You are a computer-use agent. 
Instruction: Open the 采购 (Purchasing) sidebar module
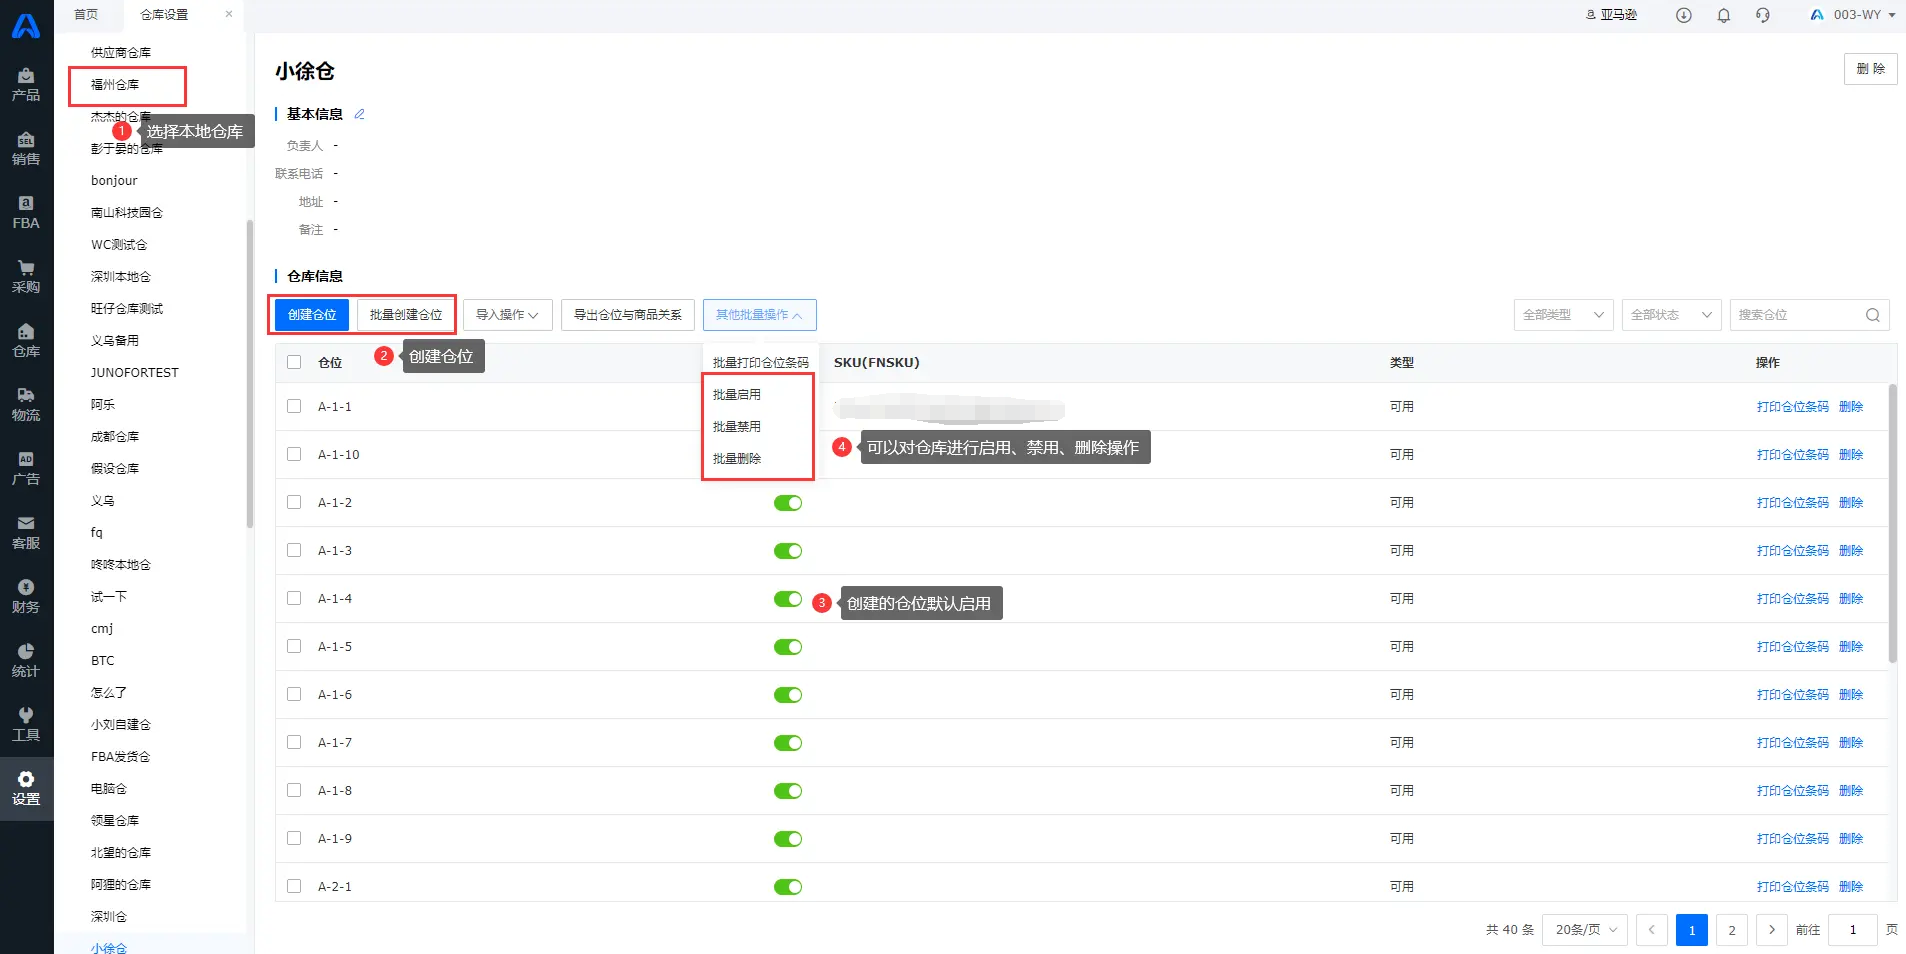coord(26,276)
